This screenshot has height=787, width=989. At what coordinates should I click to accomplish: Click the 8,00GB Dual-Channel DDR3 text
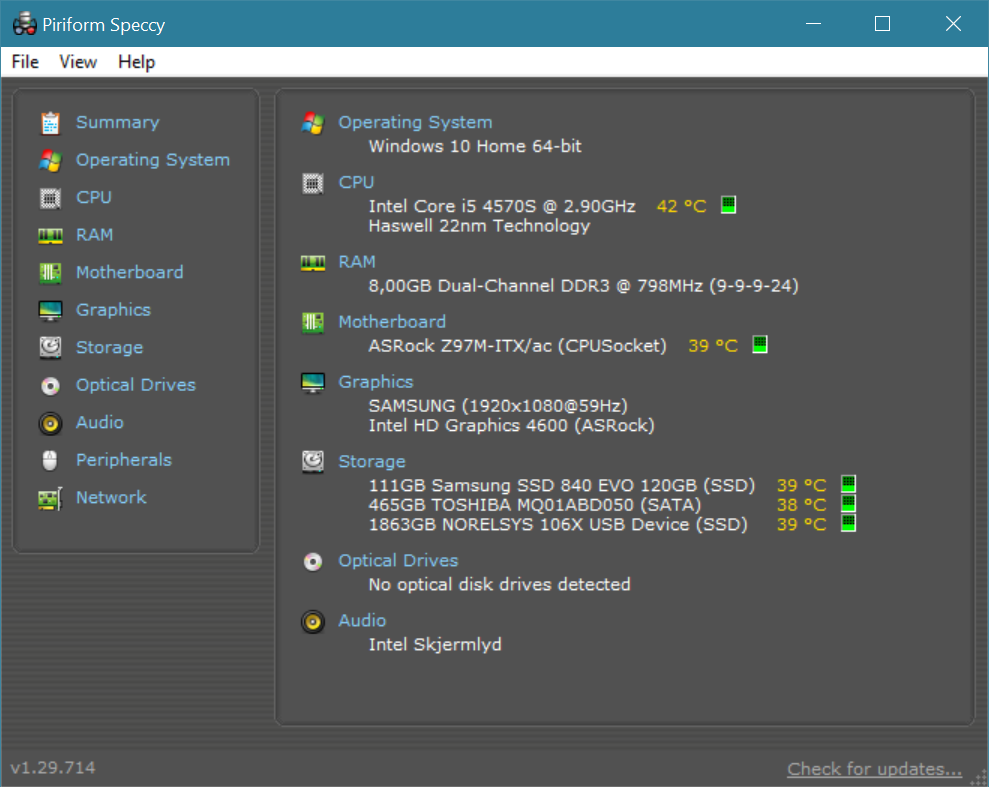click(583, 286)
